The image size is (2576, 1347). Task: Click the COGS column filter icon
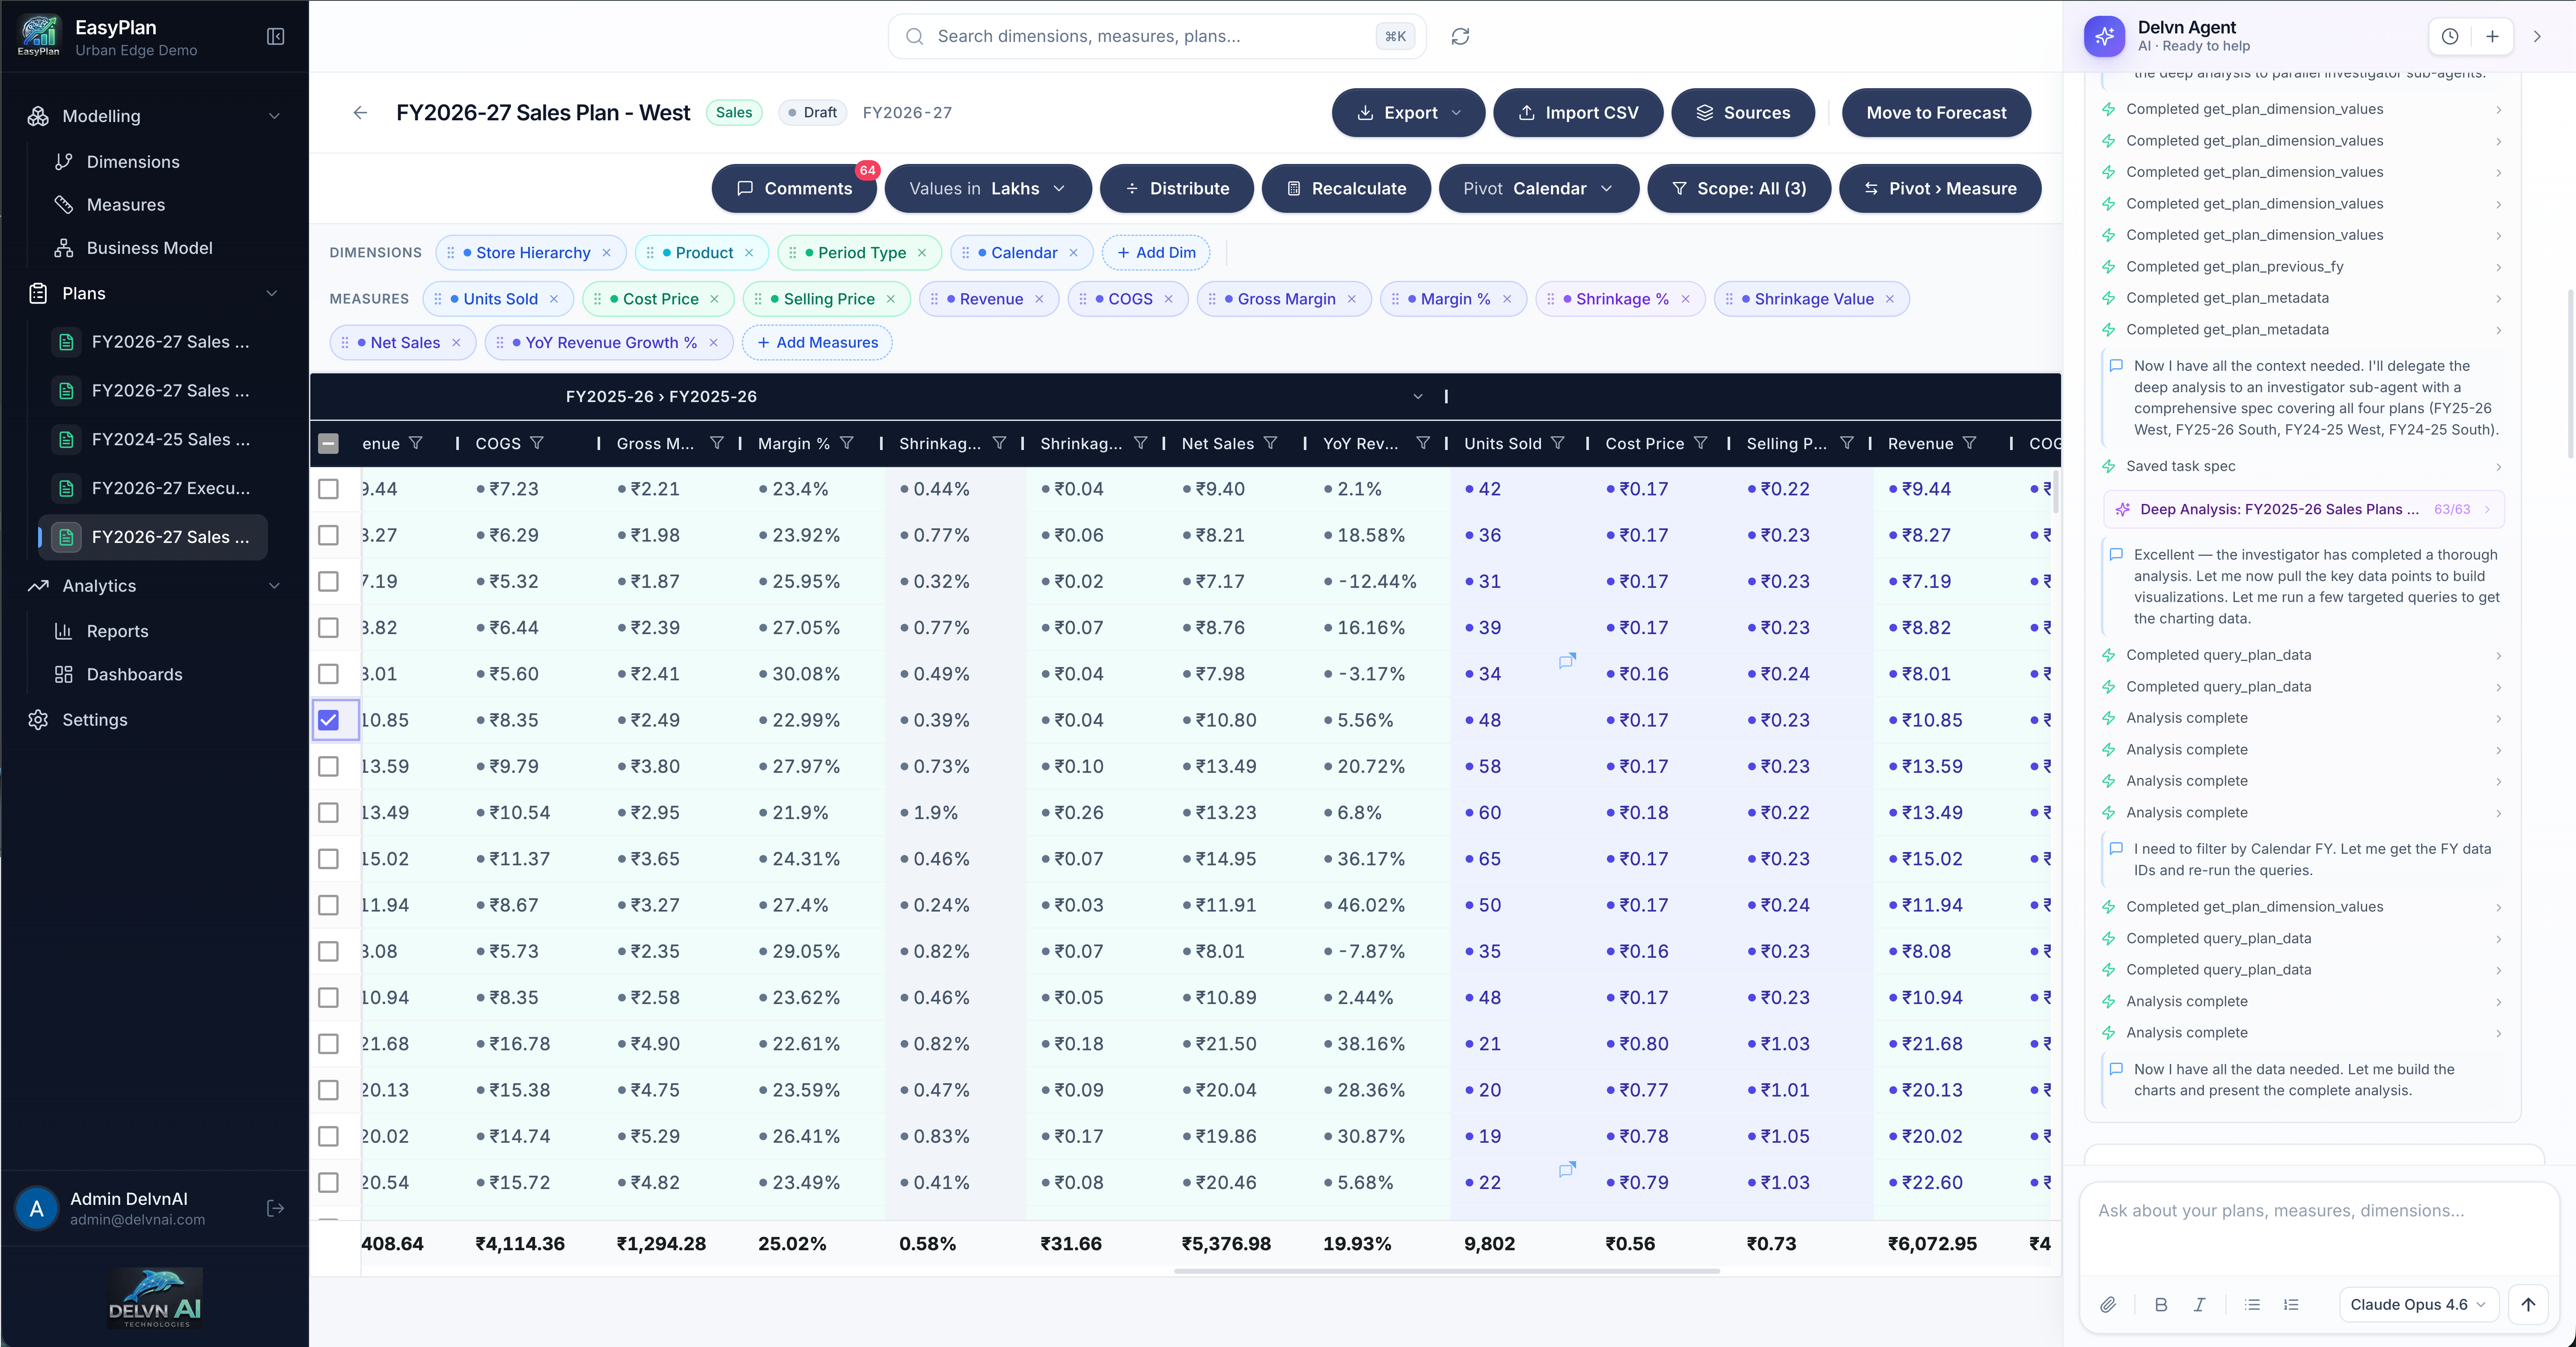click(537, 443)
